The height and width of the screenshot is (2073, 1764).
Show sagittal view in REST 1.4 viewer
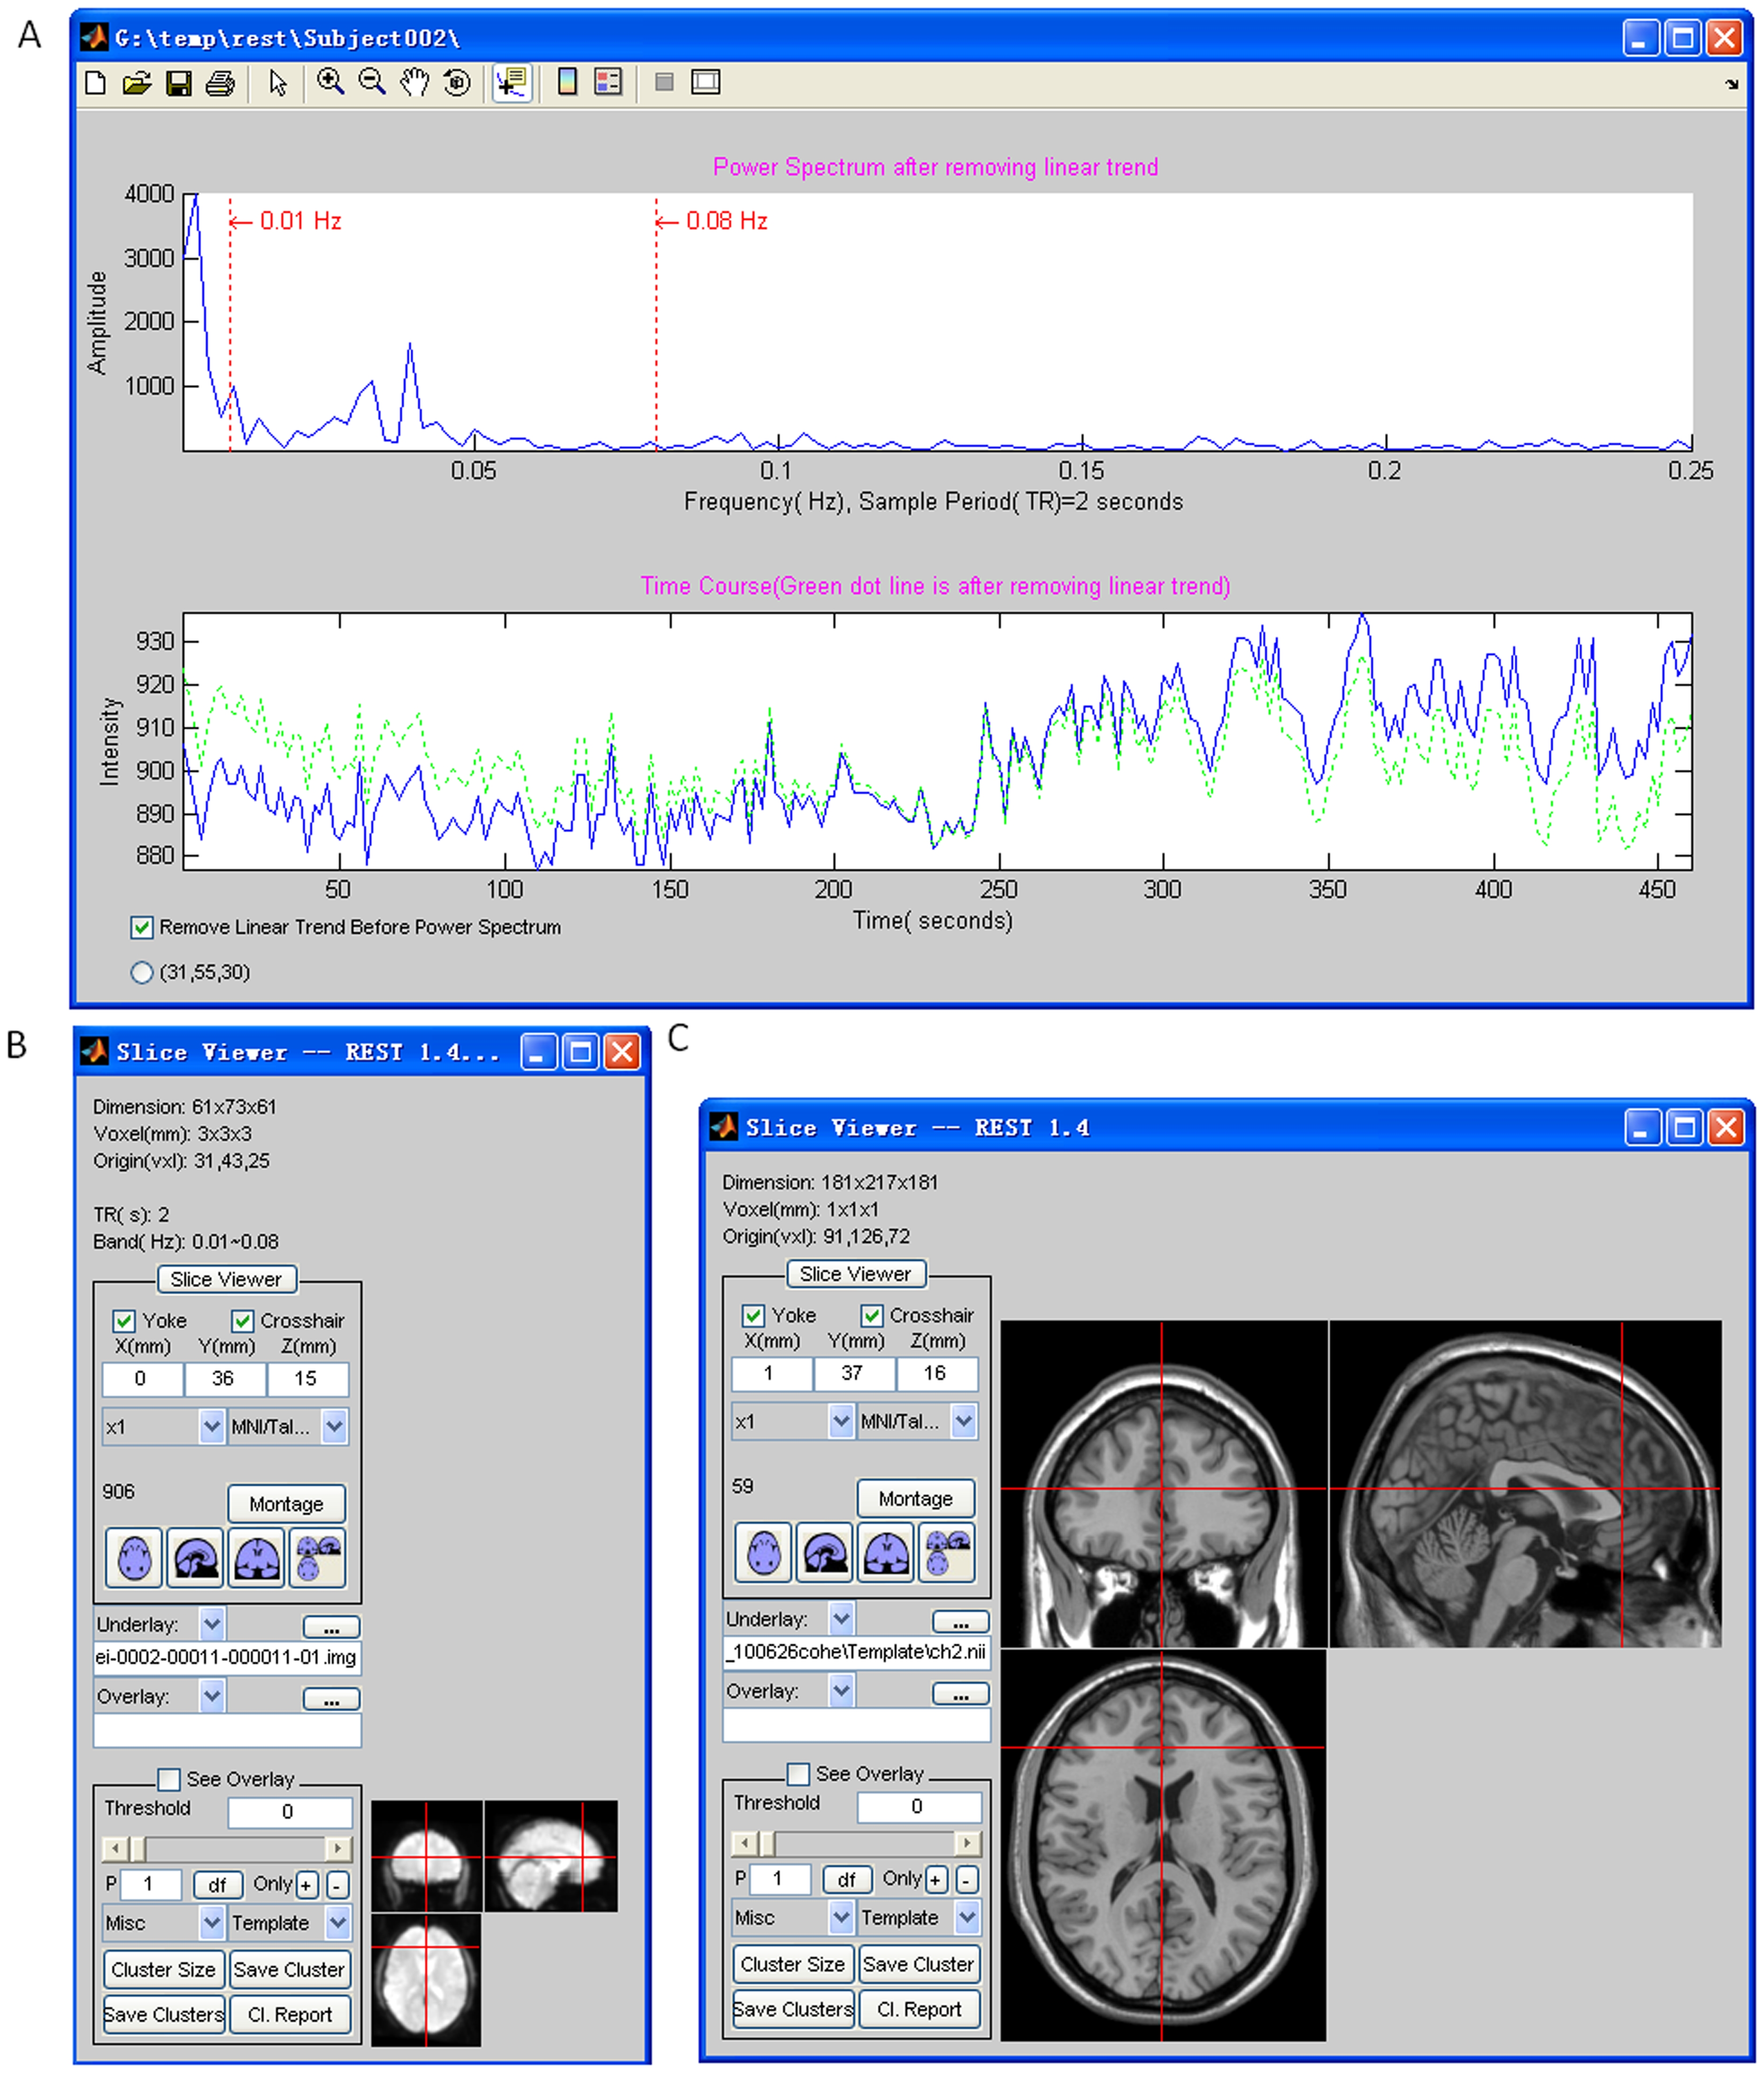point(825,1552)
